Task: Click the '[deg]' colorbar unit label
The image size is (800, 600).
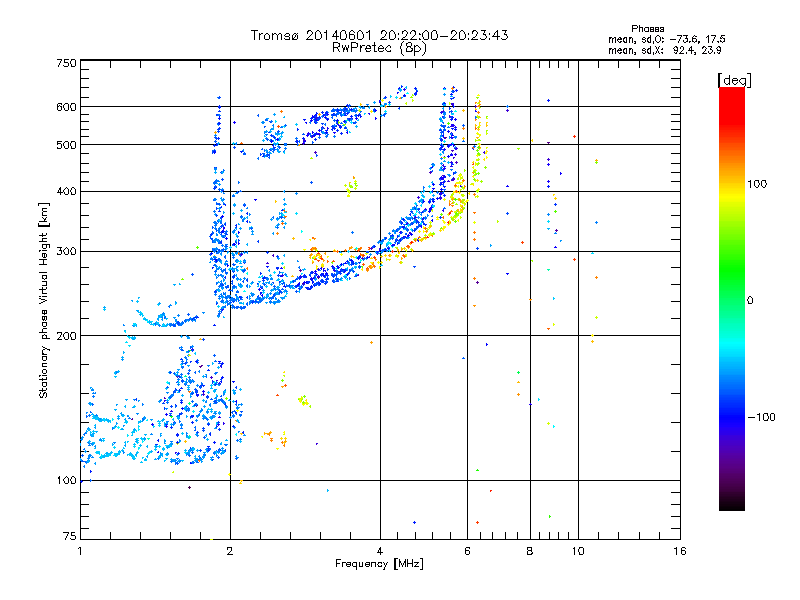Action: pos(734,80)
